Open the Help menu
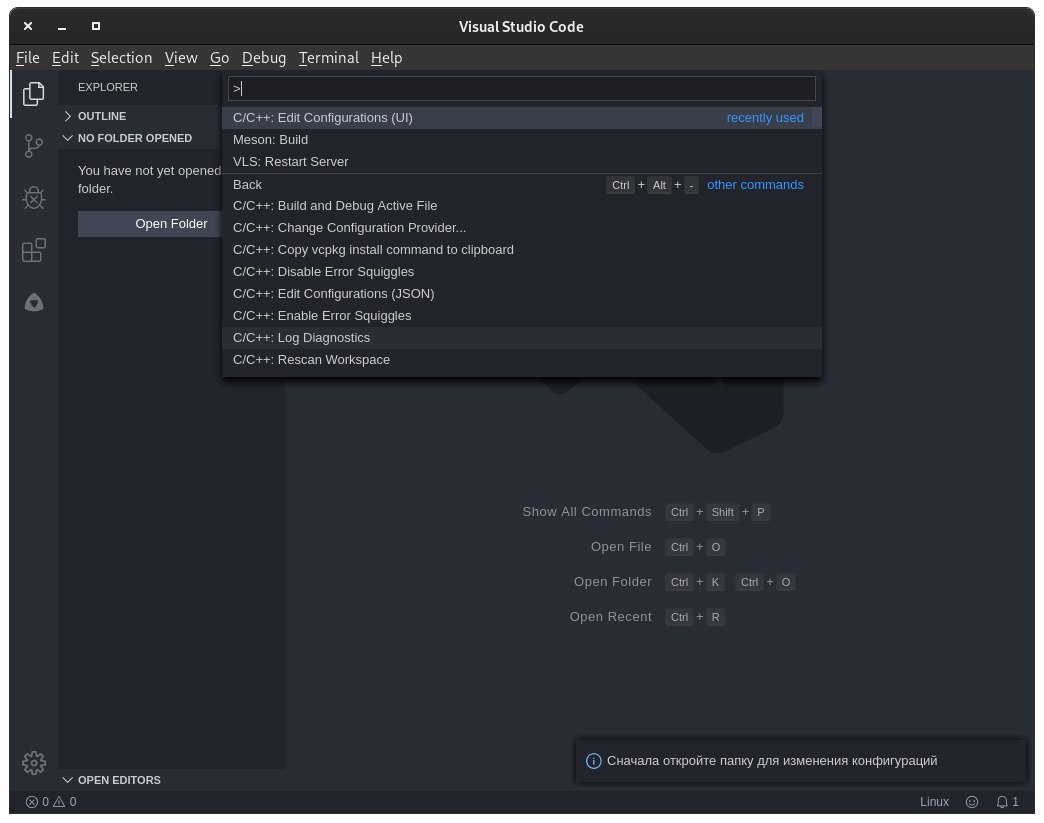 click(x=386, y=58)
